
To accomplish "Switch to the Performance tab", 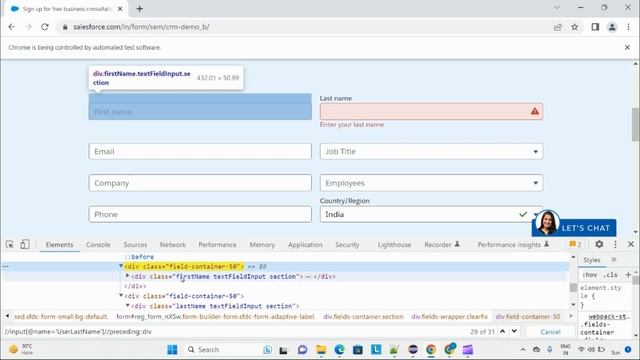I will pos(217,244).
